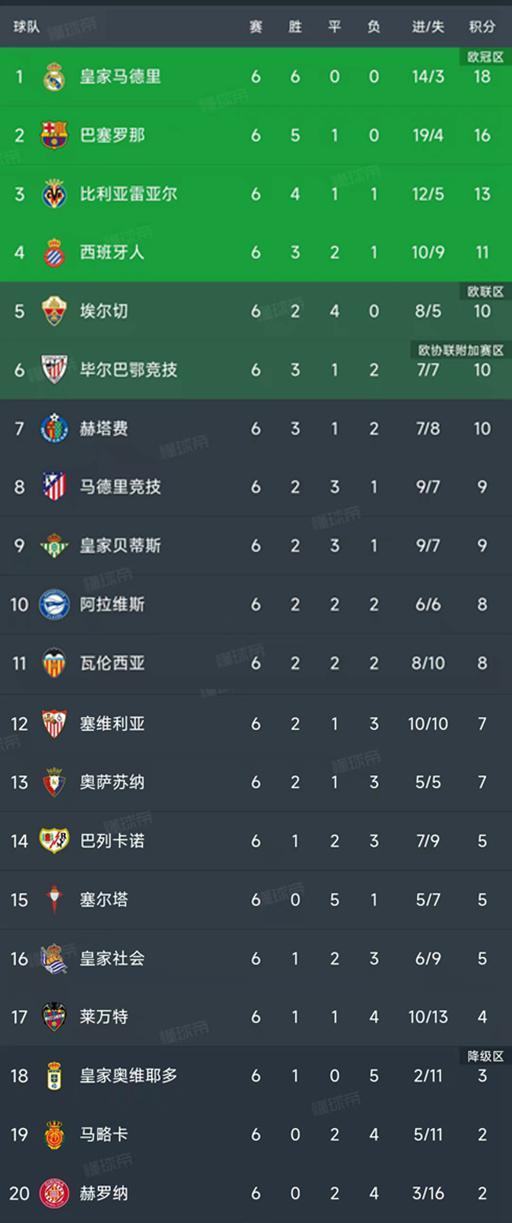Click the 积分 column header
This screenshot has height=1223, width=512.
tap(483, 27)
